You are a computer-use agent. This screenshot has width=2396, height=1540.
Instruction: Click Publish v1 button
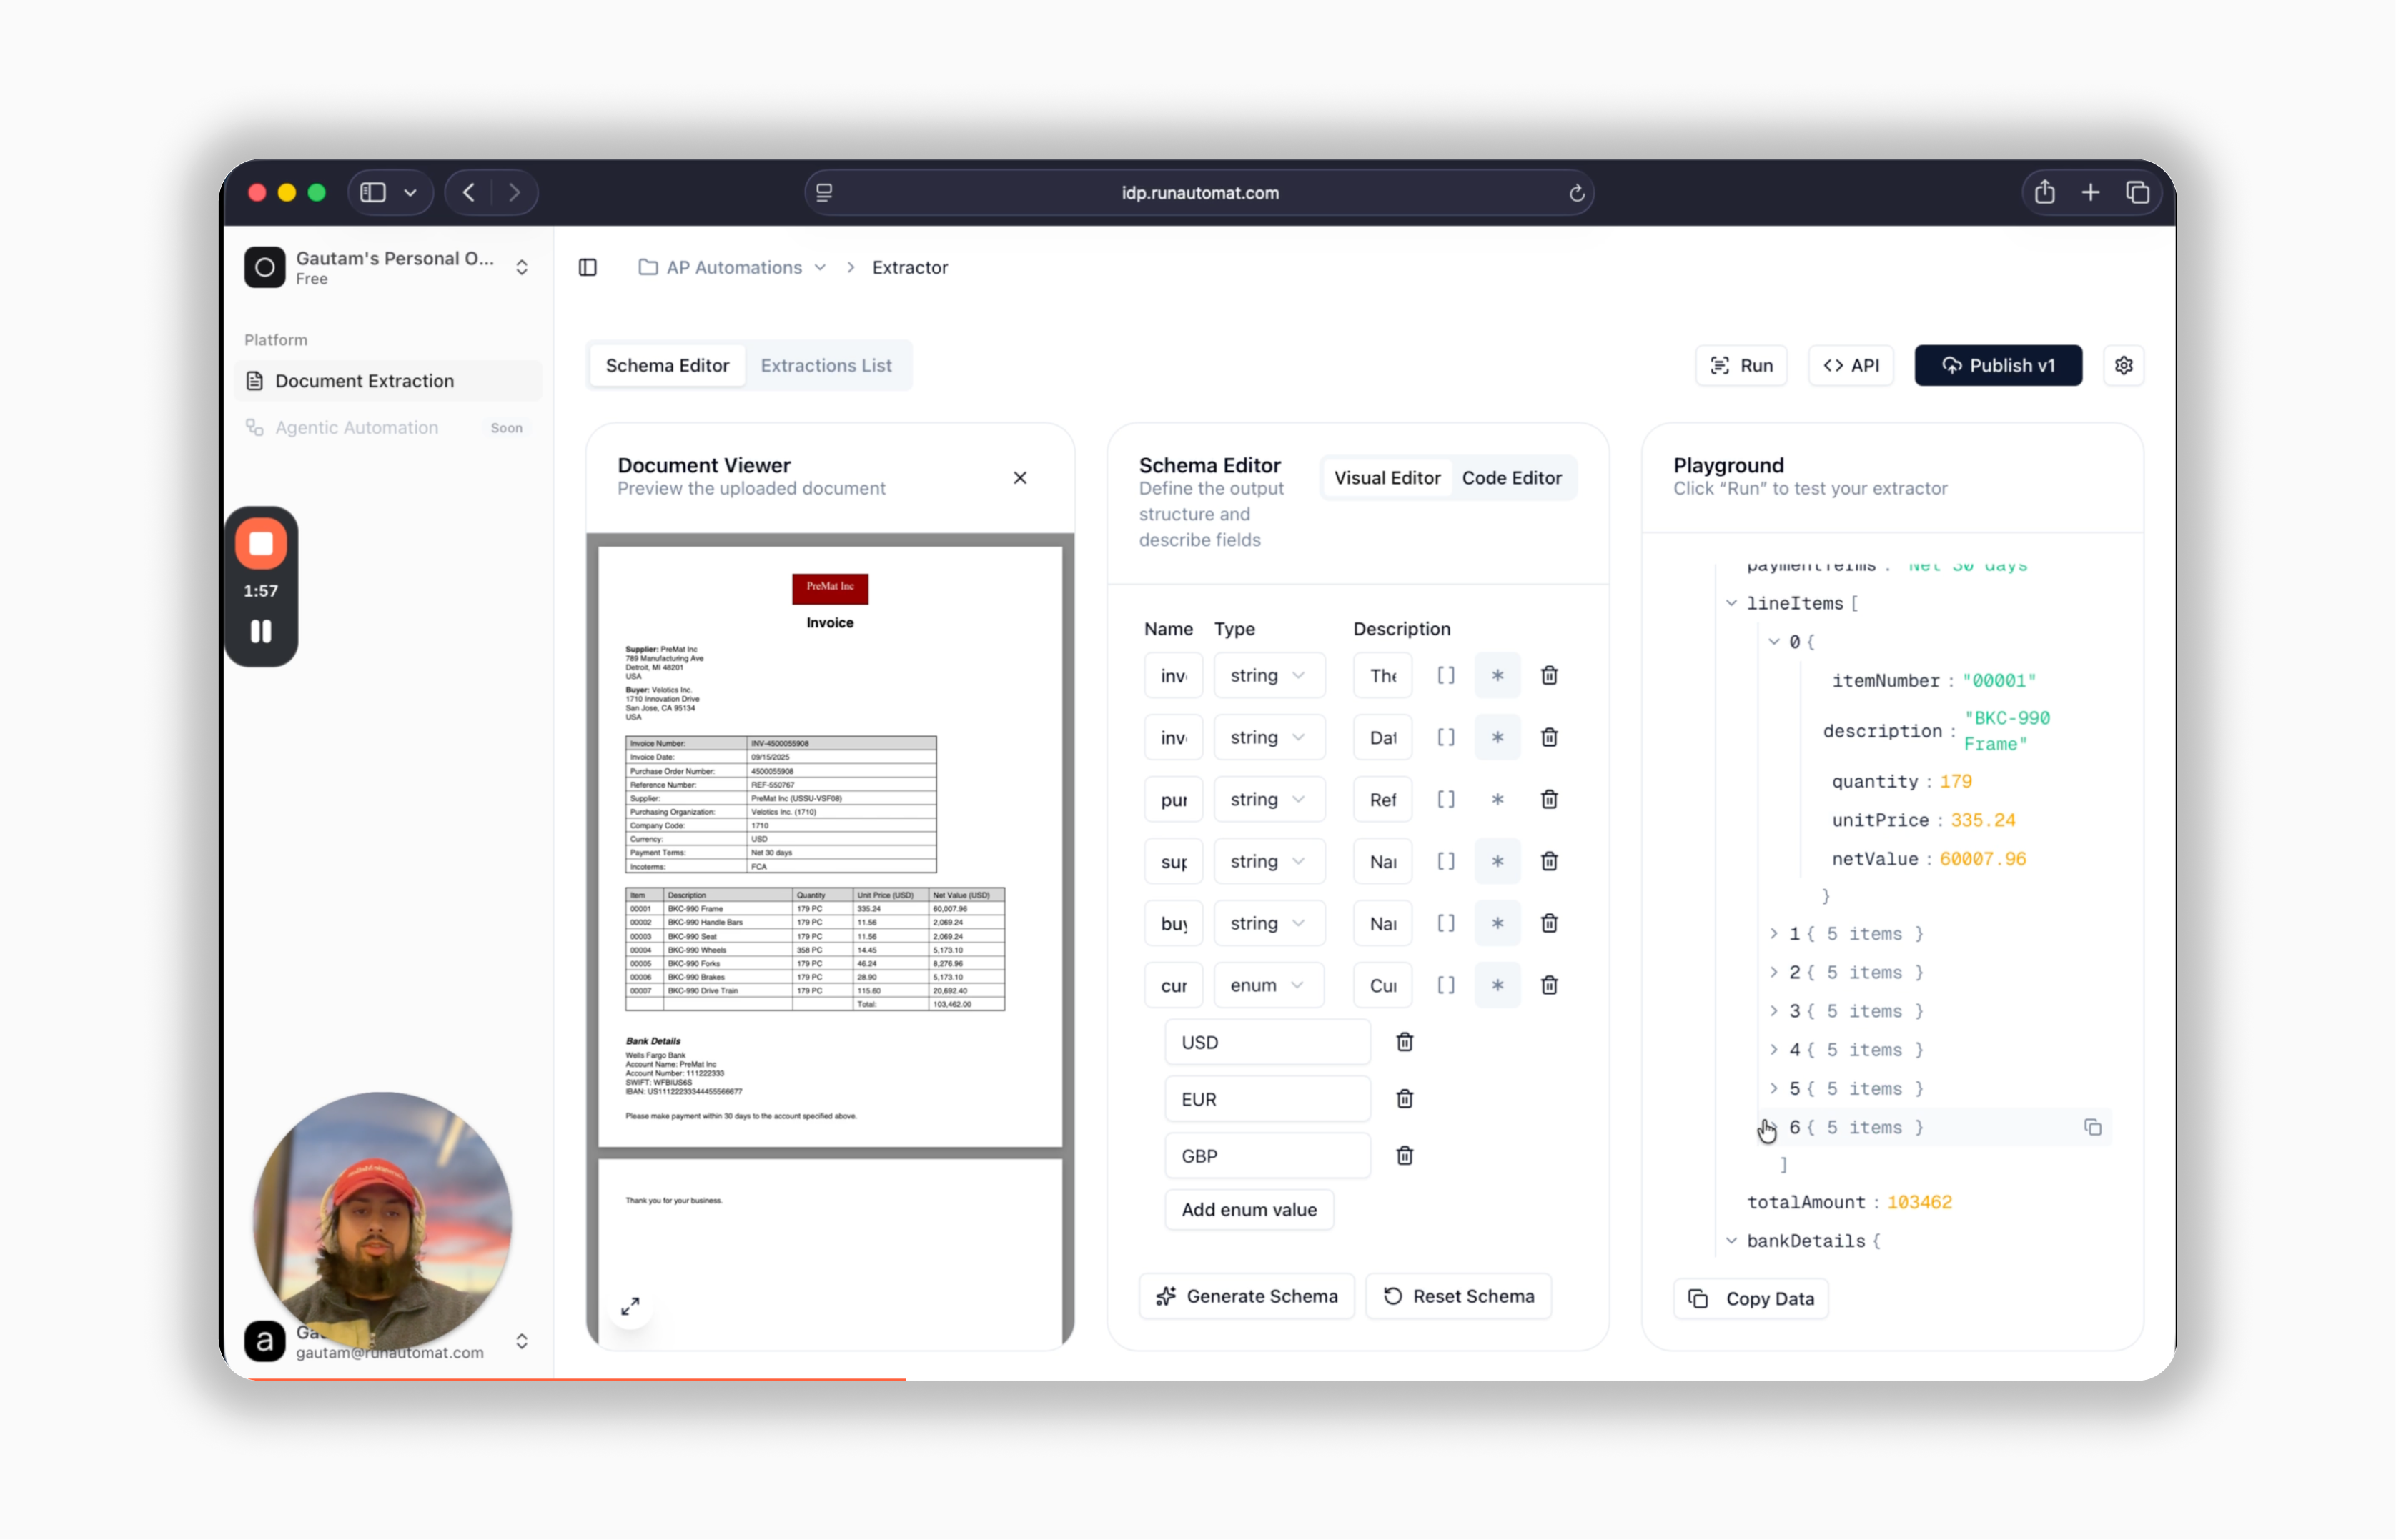1997,365
